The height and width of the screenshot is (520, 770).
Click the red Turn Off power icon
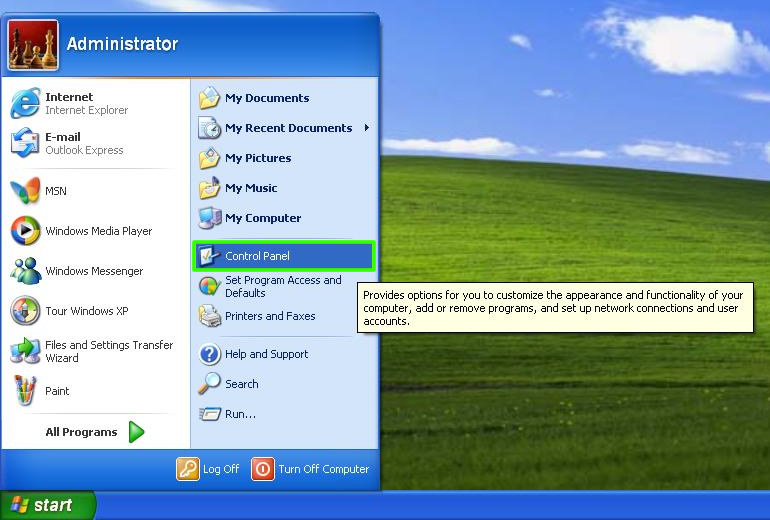tap(263, 469)
